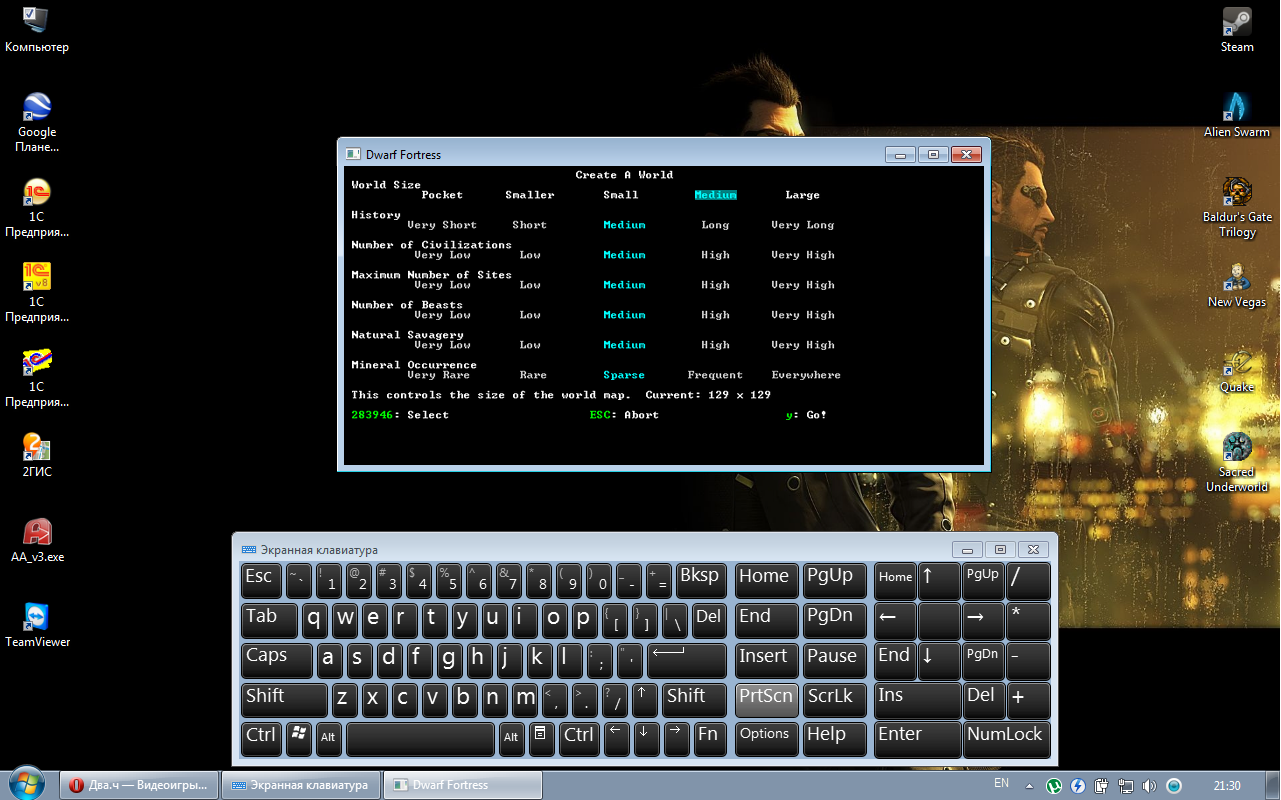The width and height of the screenshot is (1281, 800).
Task: Click the speaker volume tray icon
Action: coord(1149,786)
